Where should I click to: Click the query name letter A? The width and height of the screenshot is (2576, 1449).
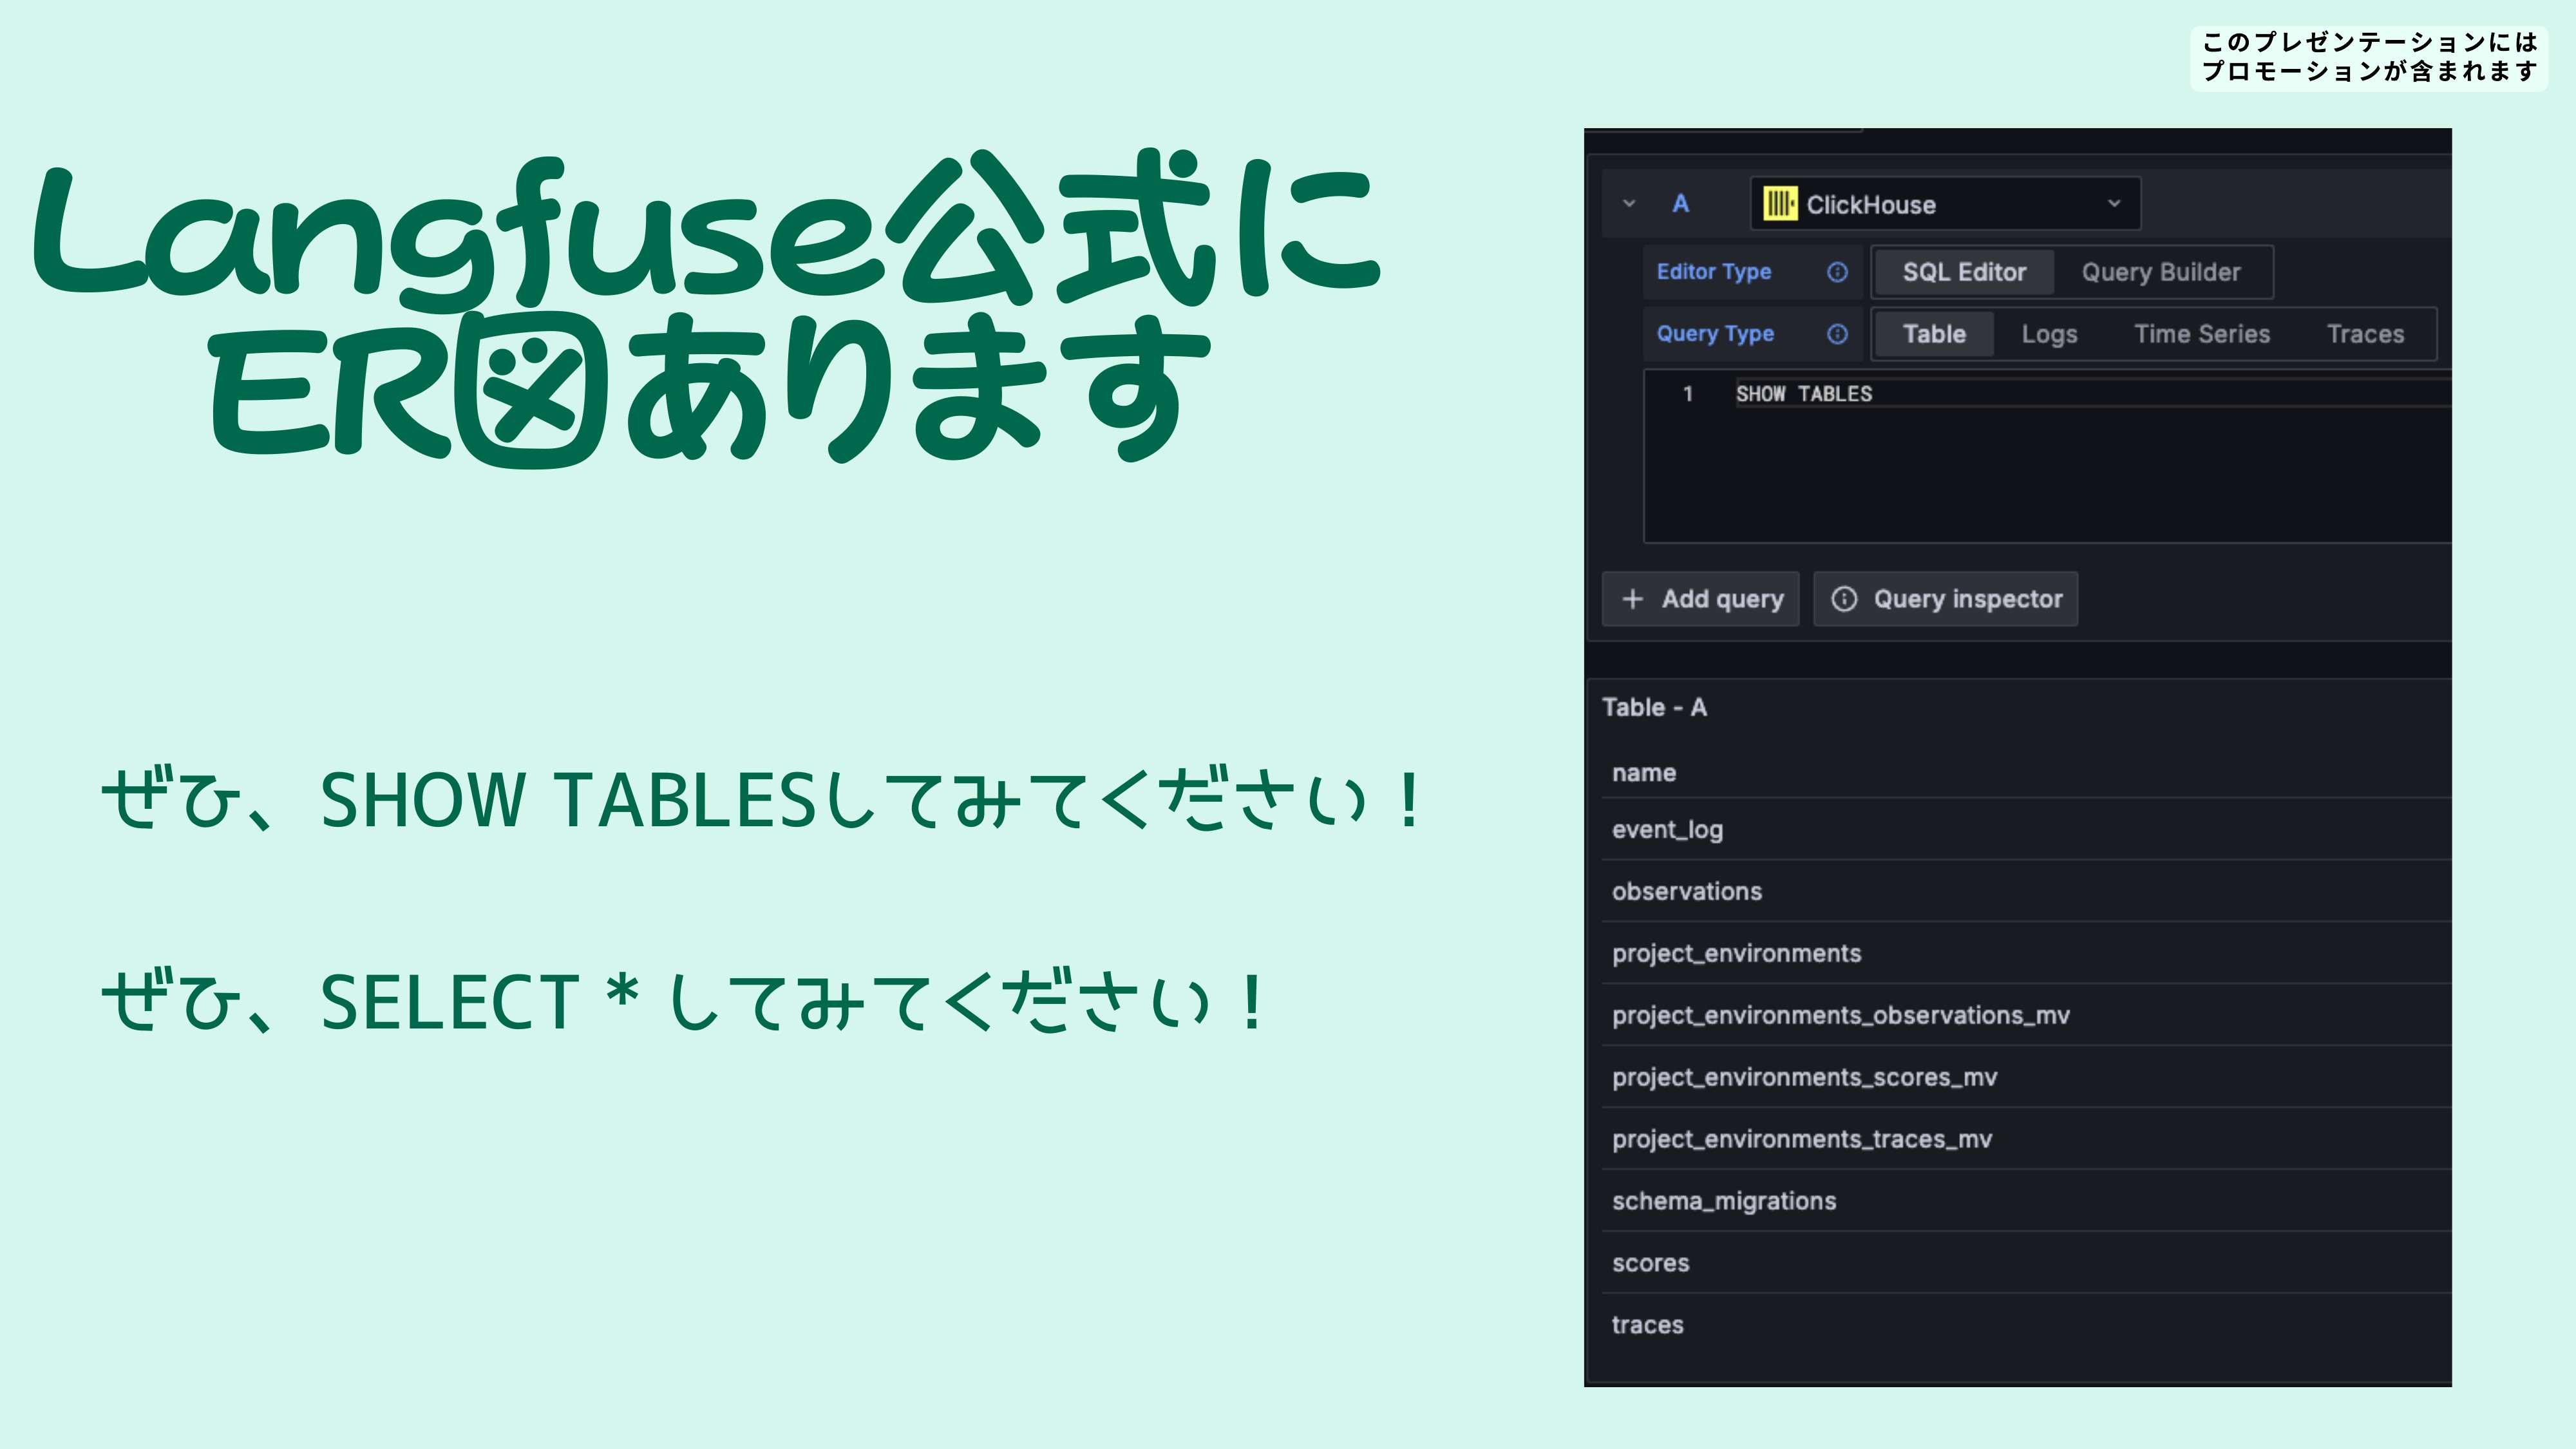1680,204
